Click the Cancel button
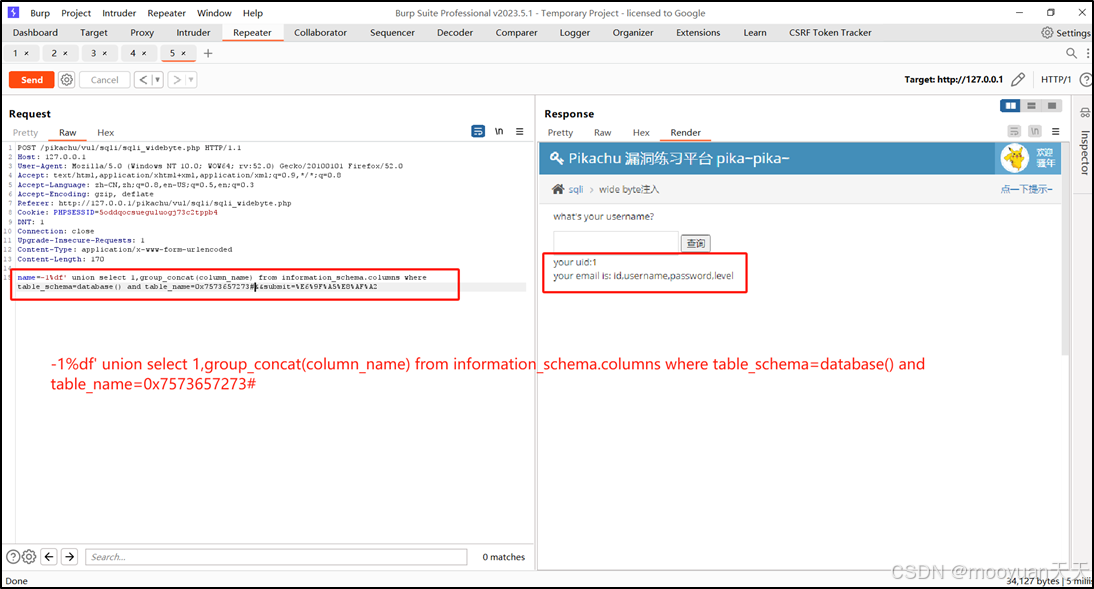 [x=105, y=80]
